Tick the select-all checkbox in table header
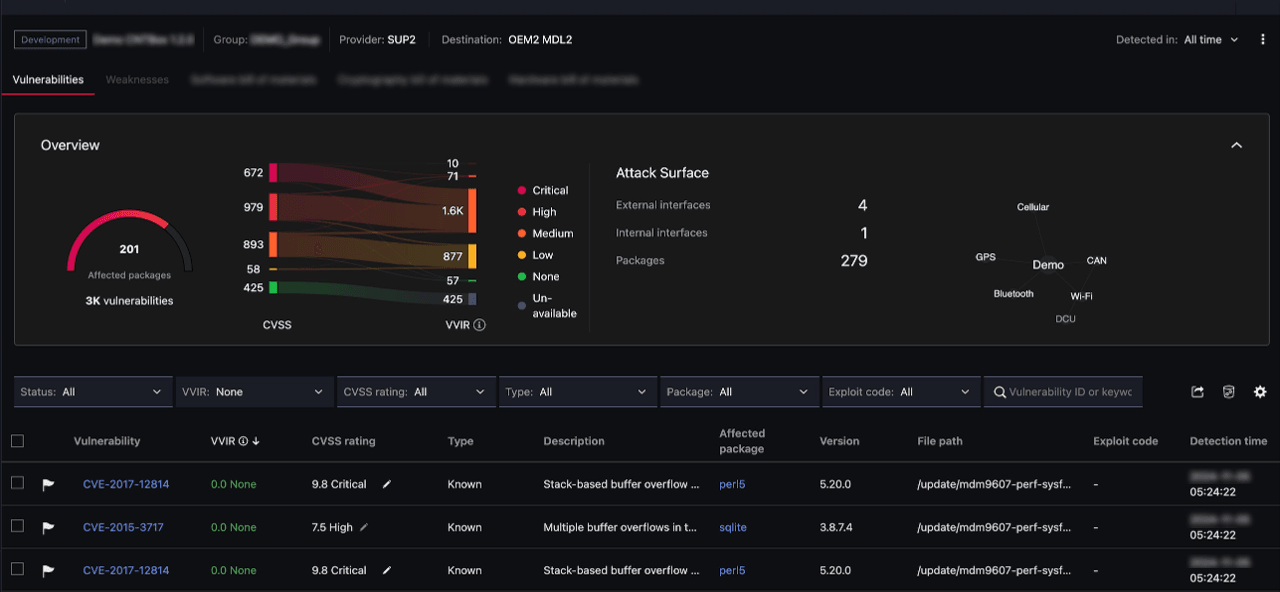1280x592 pixels. 17,441
